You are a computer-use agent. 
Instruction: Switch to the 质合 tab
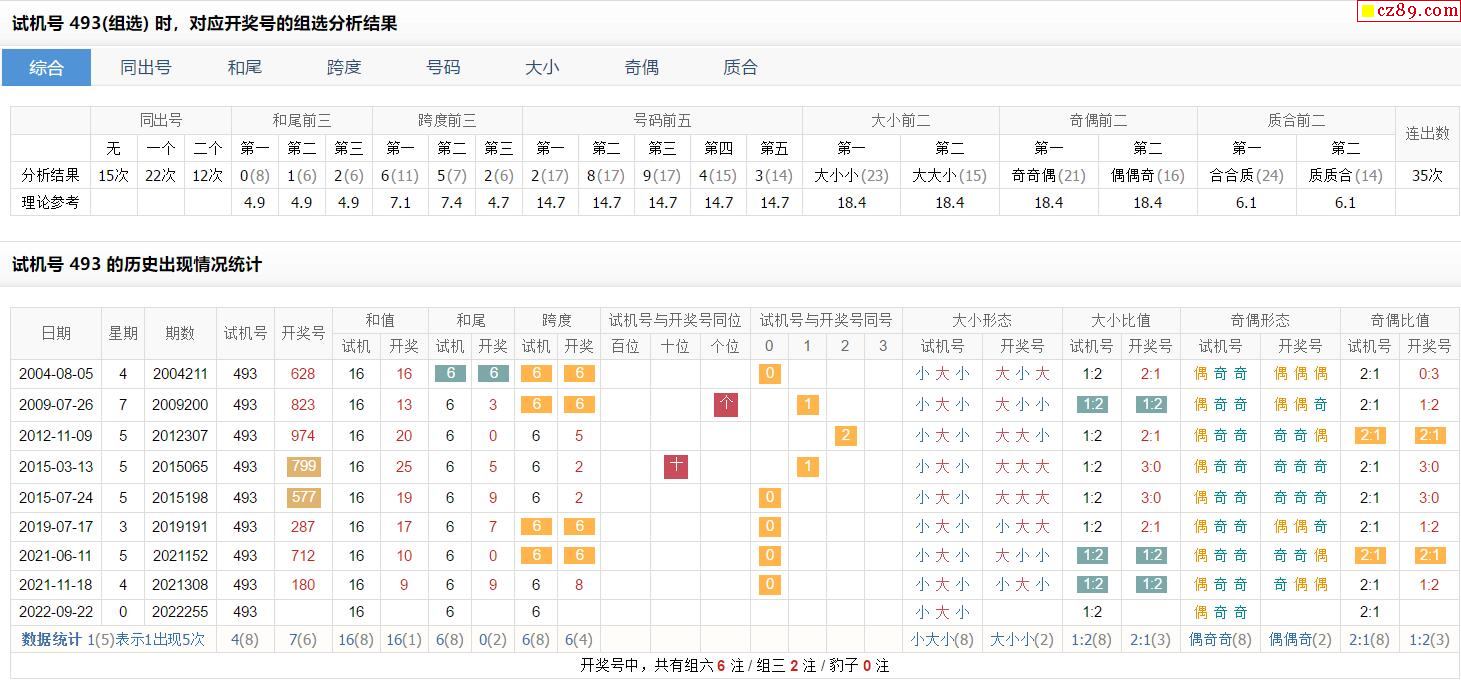740,67
